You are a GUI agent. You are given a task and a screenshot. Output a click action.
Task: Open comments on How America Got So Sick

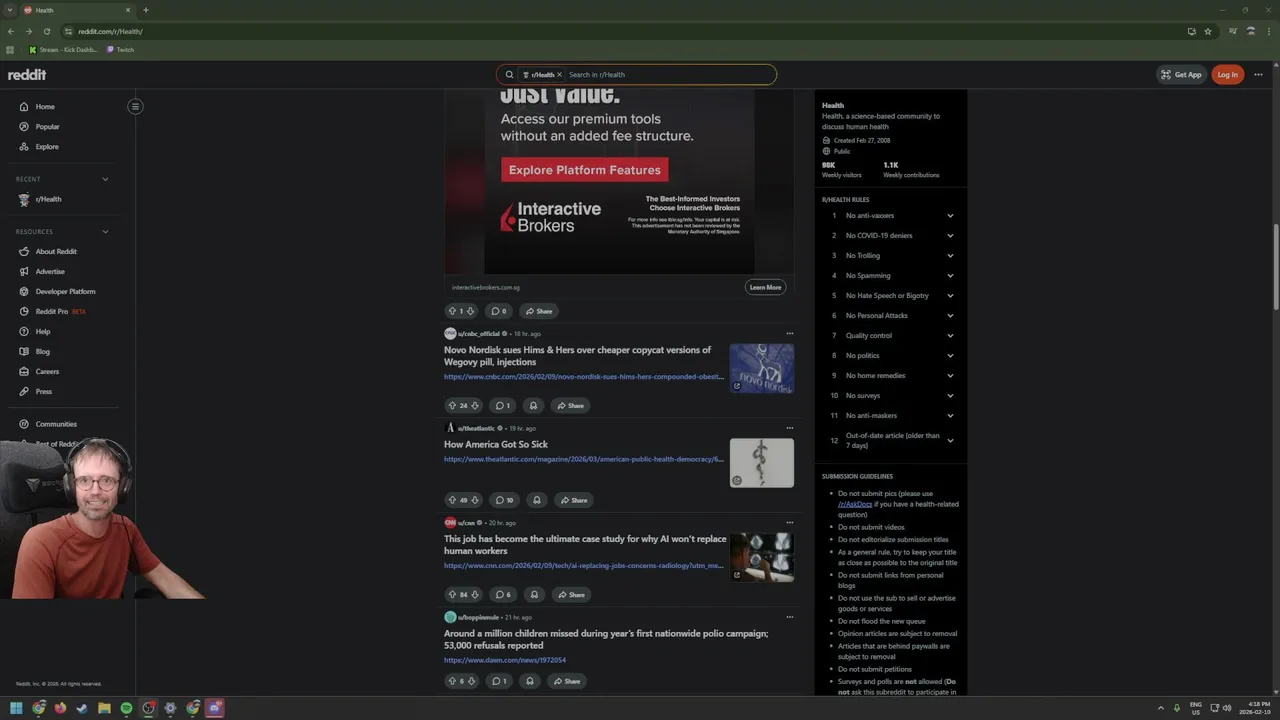(x=503, y=500)
